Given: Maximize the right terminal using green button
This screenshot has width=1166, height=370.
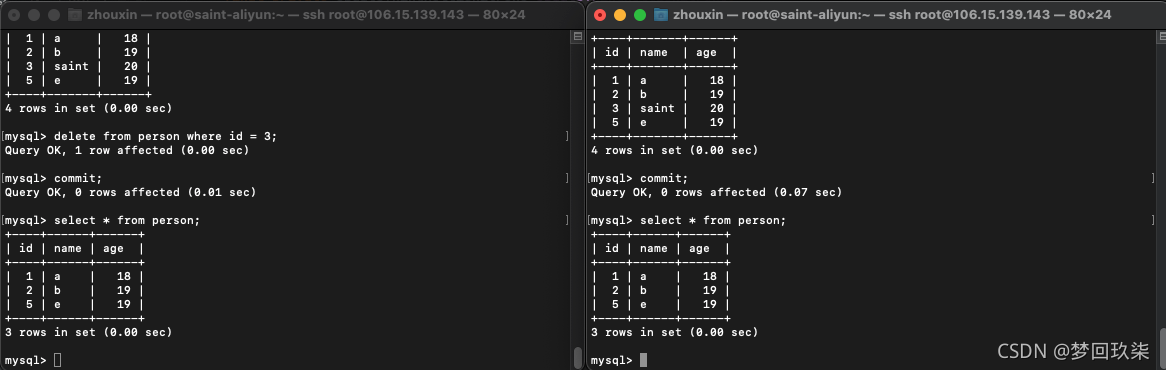Looking at the screenshot, I should click(640, 15).
